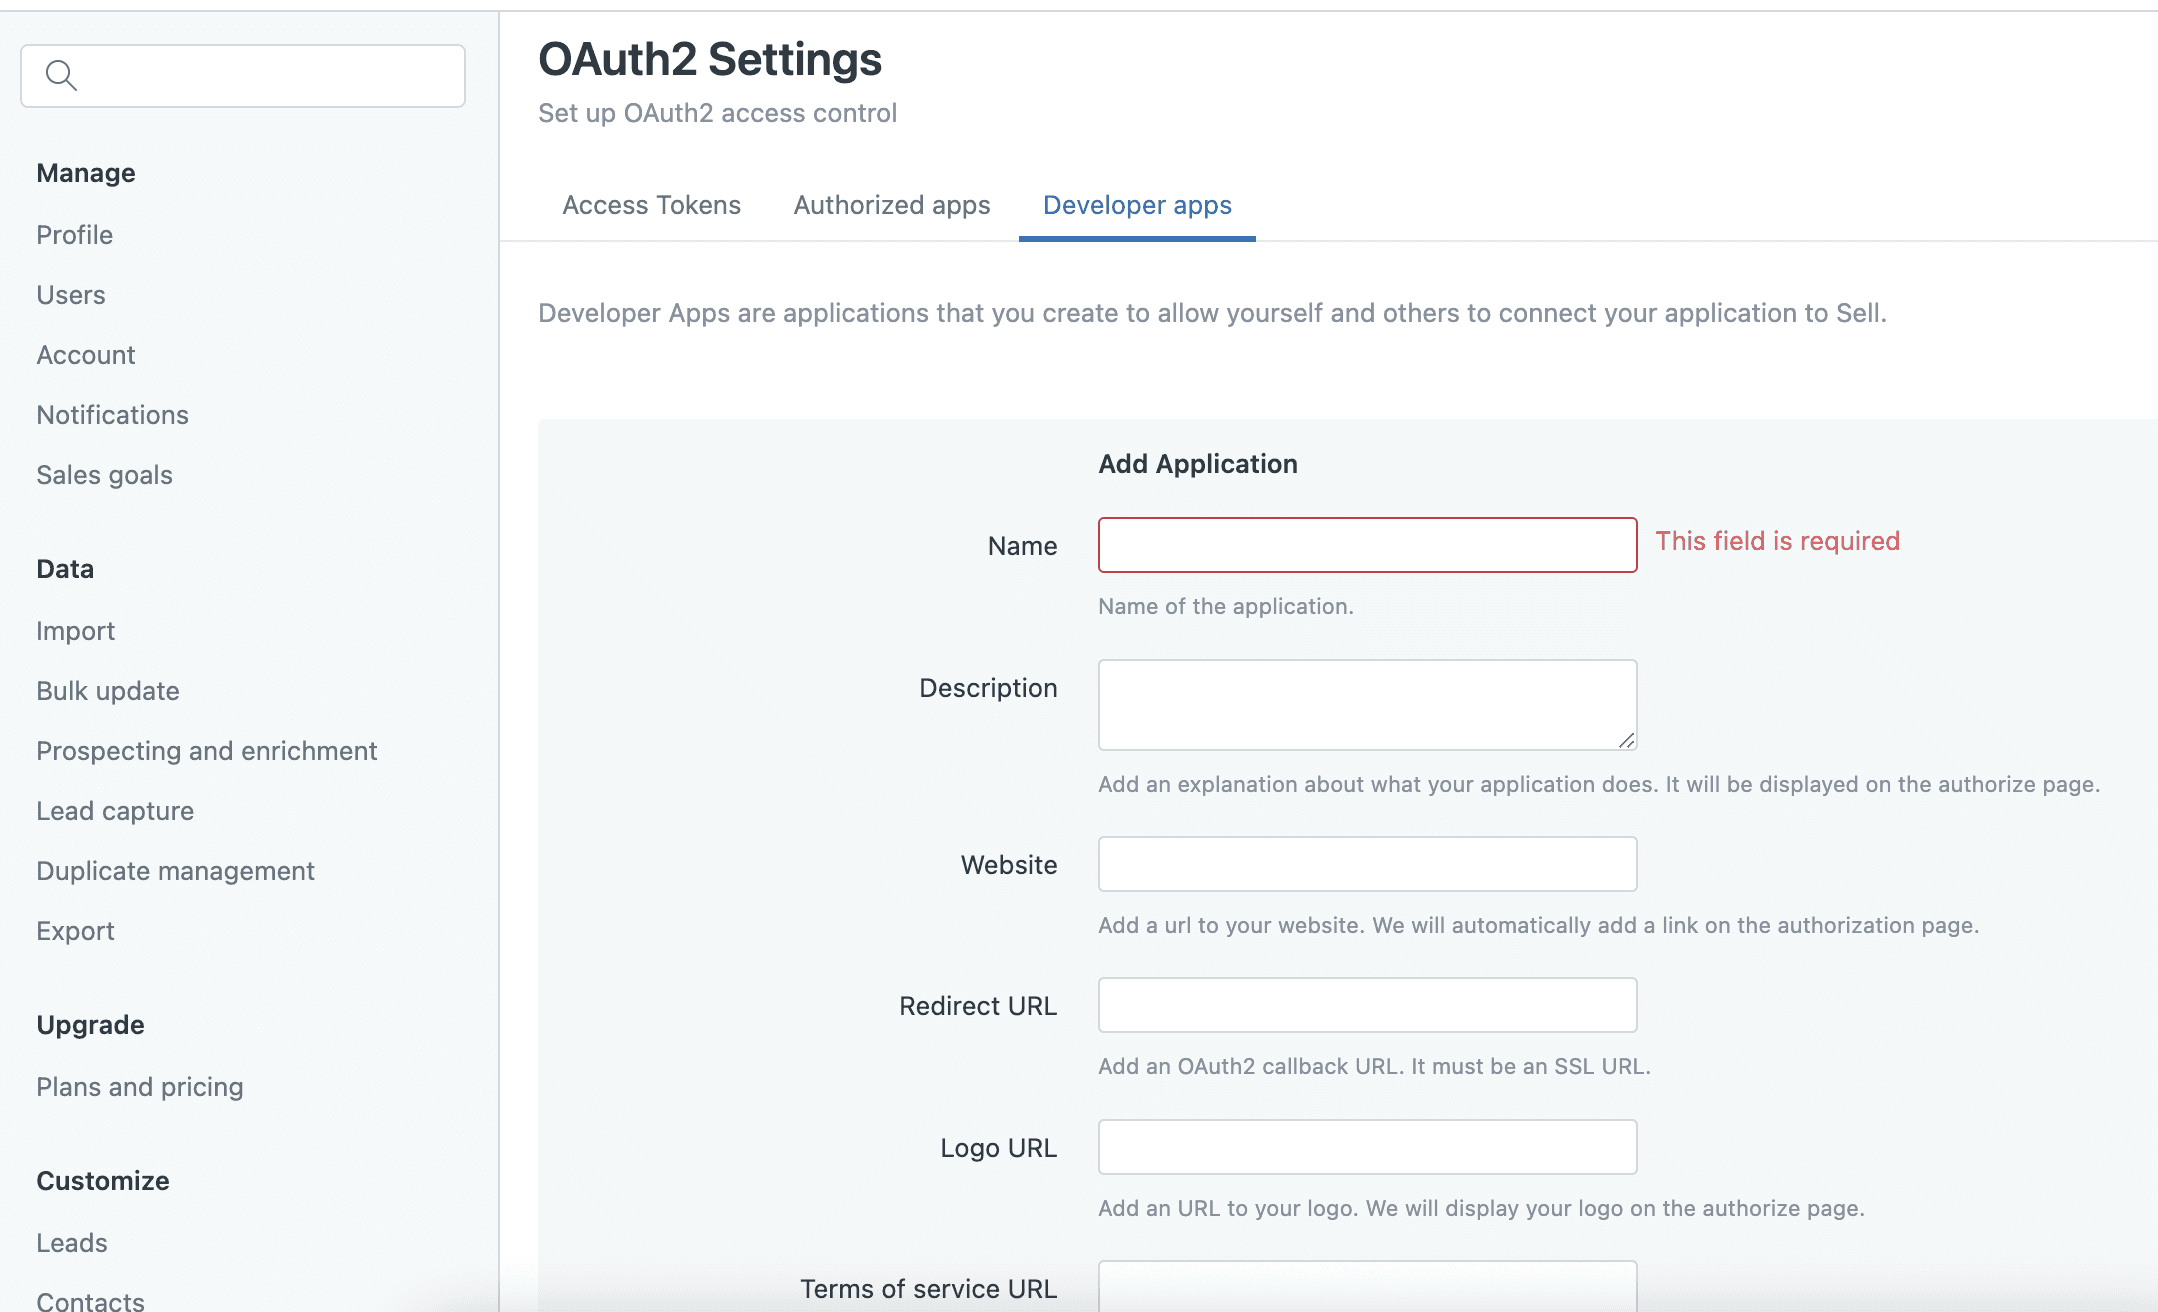Open the Notifications settings

click(112, 414)
